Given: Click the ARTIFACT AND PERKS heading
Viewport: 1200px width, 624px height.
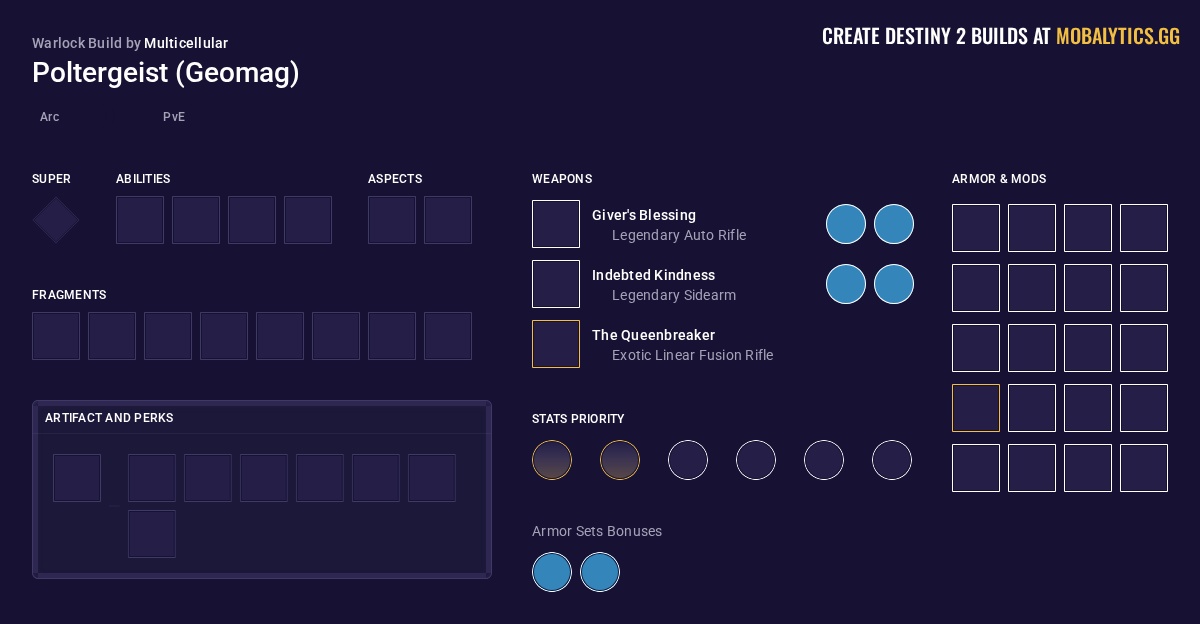Looking at the screenshot, I should (x=109, y=418).
